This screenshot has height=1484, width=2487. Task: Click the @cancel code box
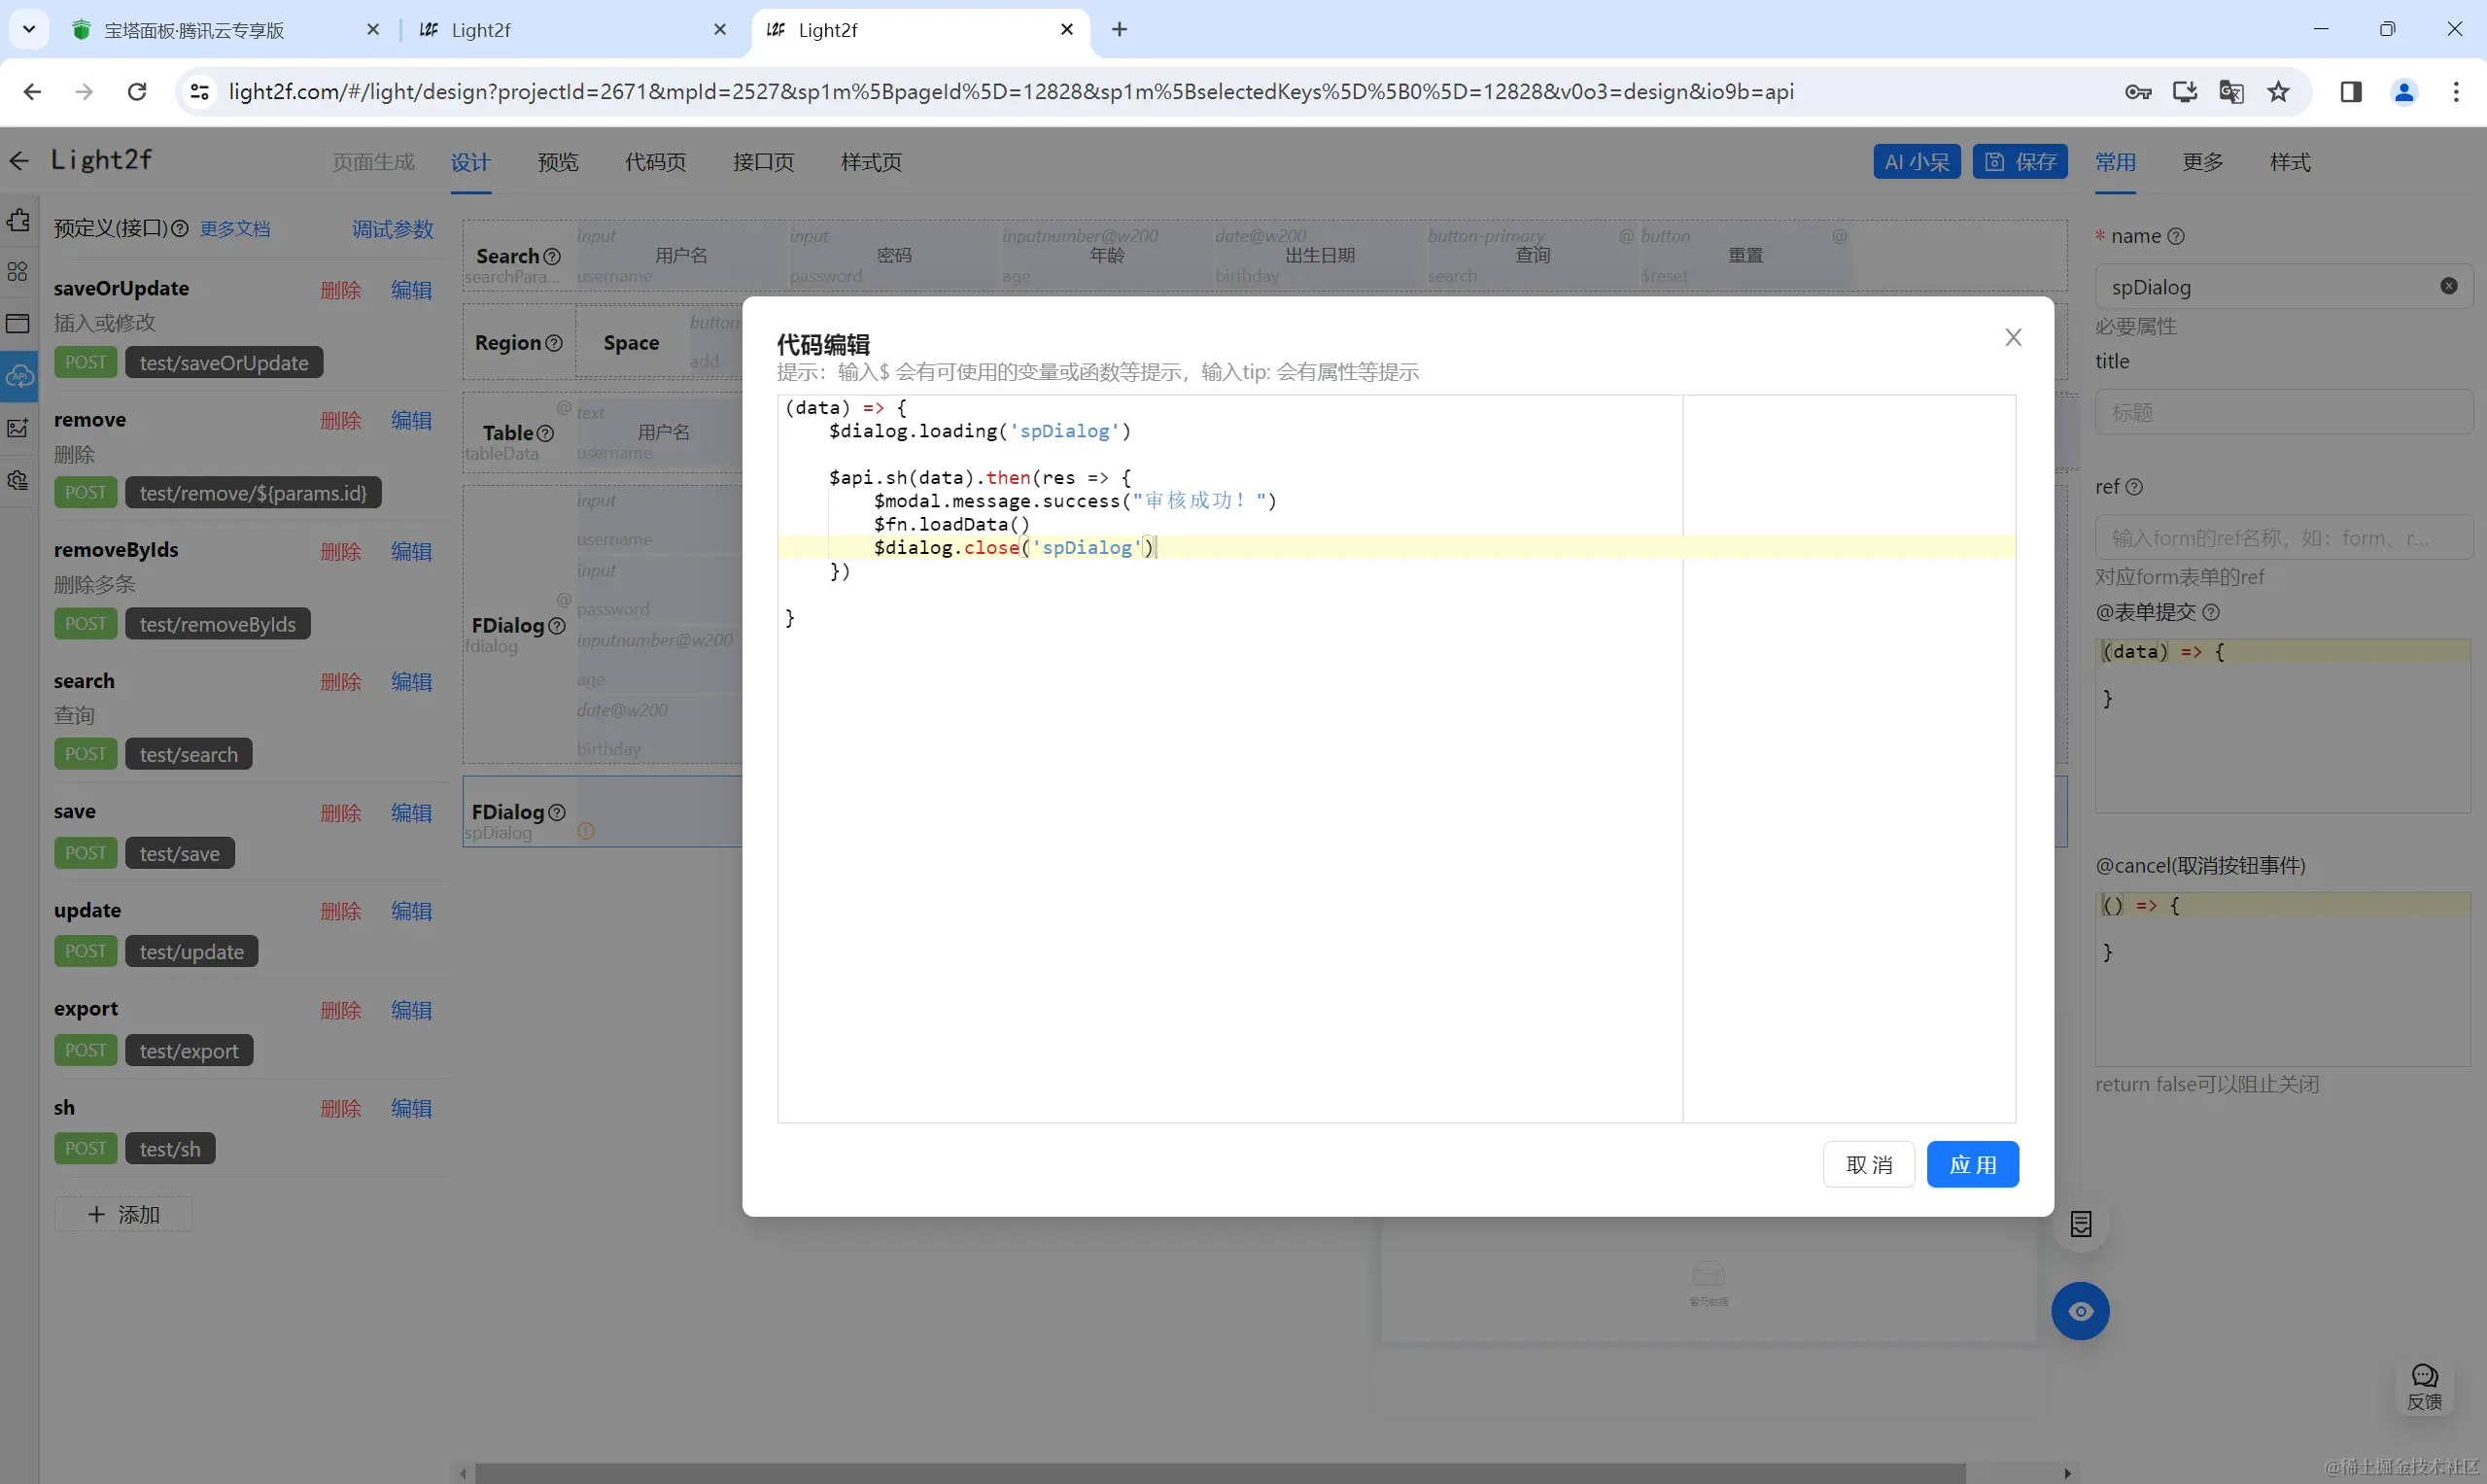coord(2283,980)
